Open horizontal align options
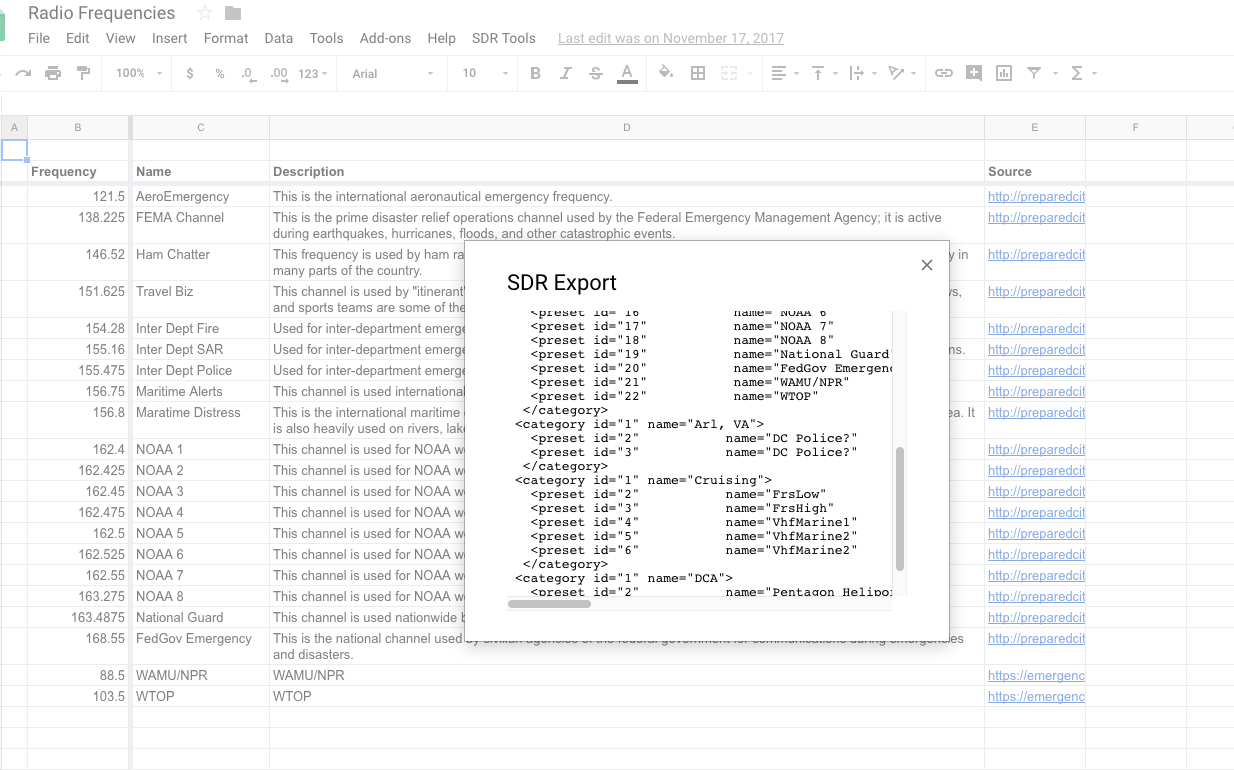The height and width of the screenshot is (770, 1234). (785, 73)
